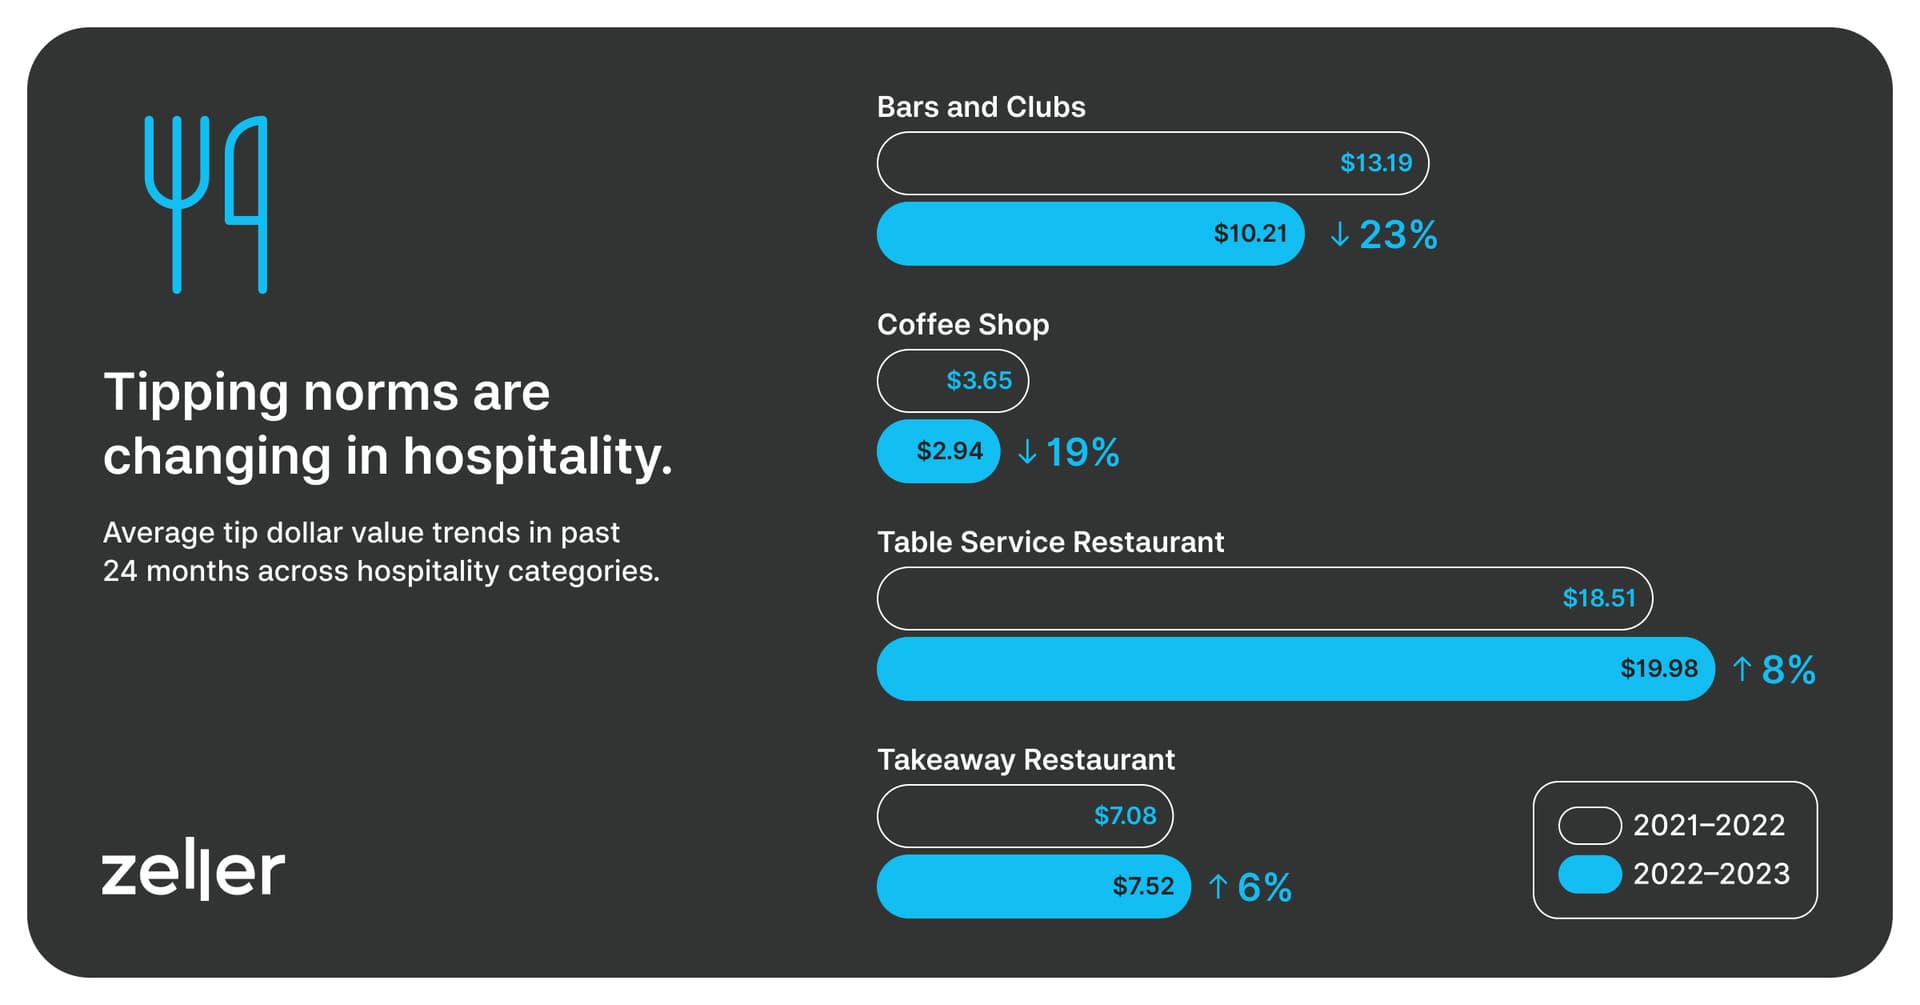Click the blue 2022–2023 legend swatch
Screen dimensions: 1920x1005
pos(1589,874)
